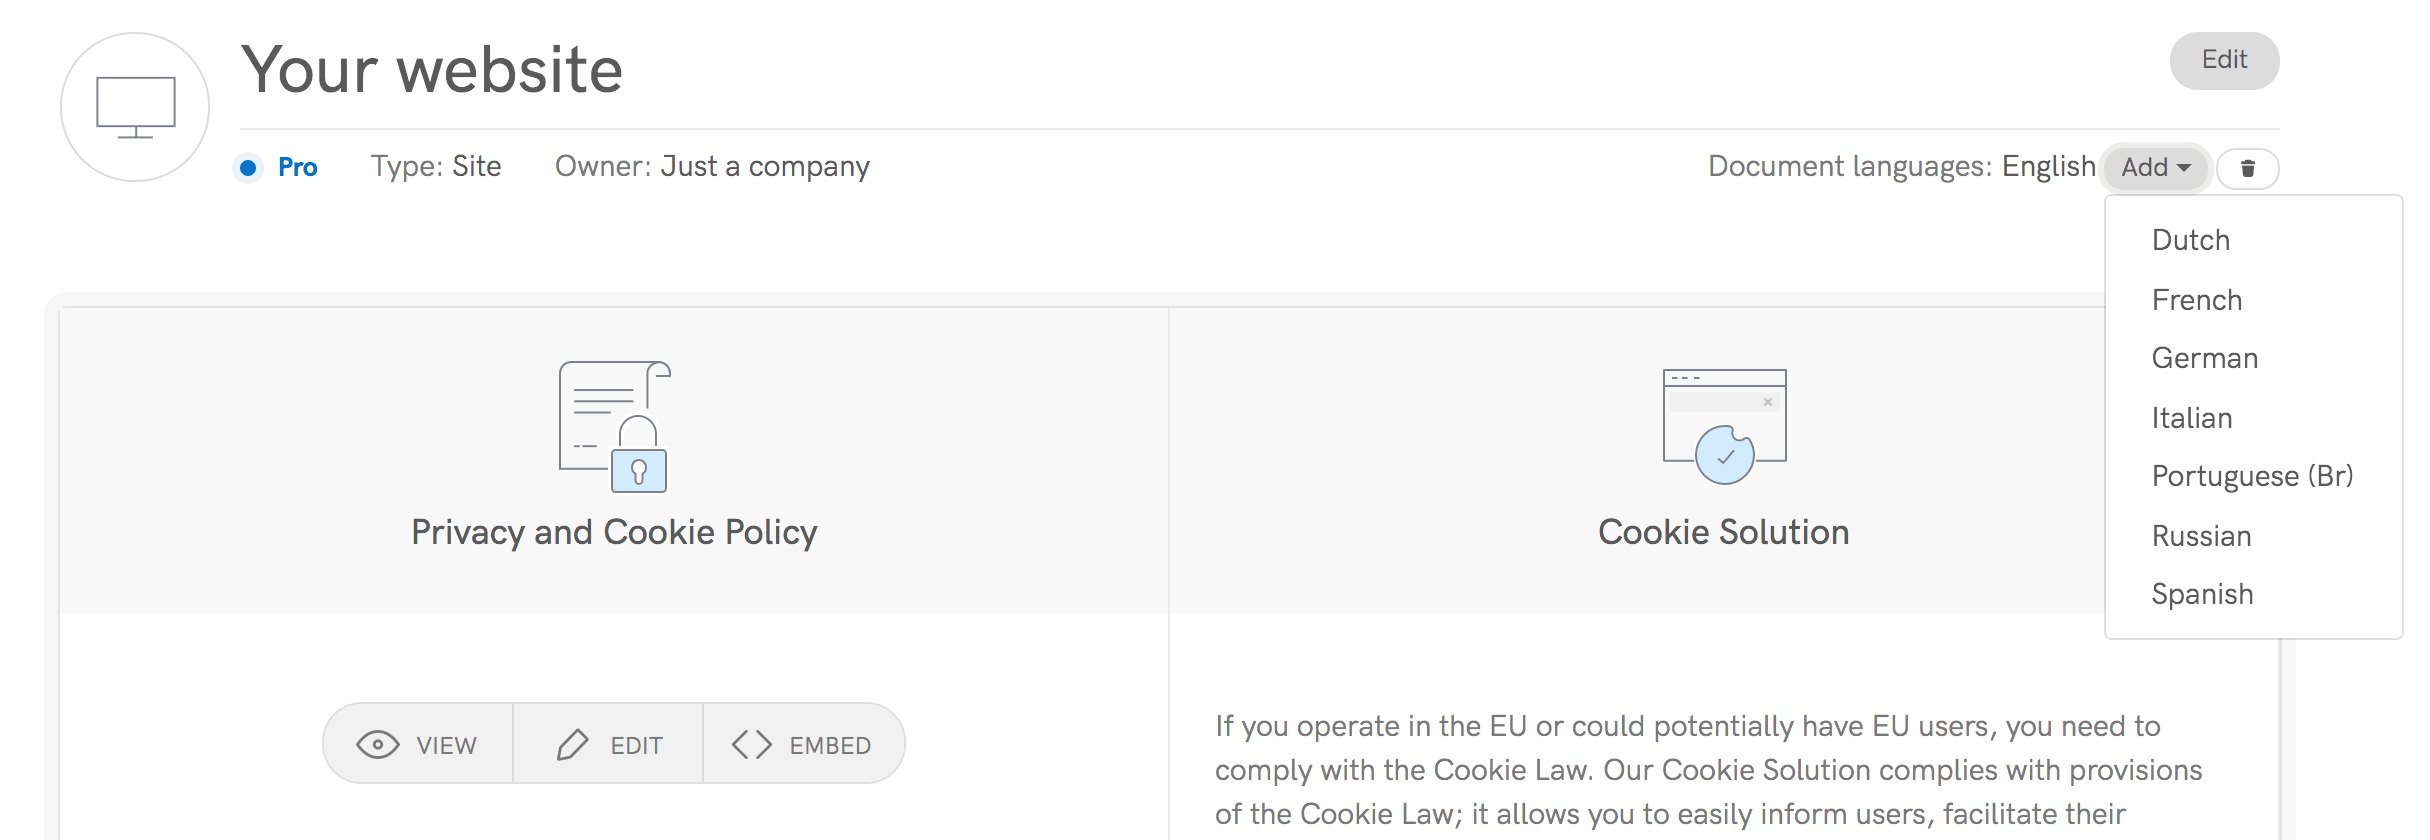Add Spanish as a document language

[2202, 594]
